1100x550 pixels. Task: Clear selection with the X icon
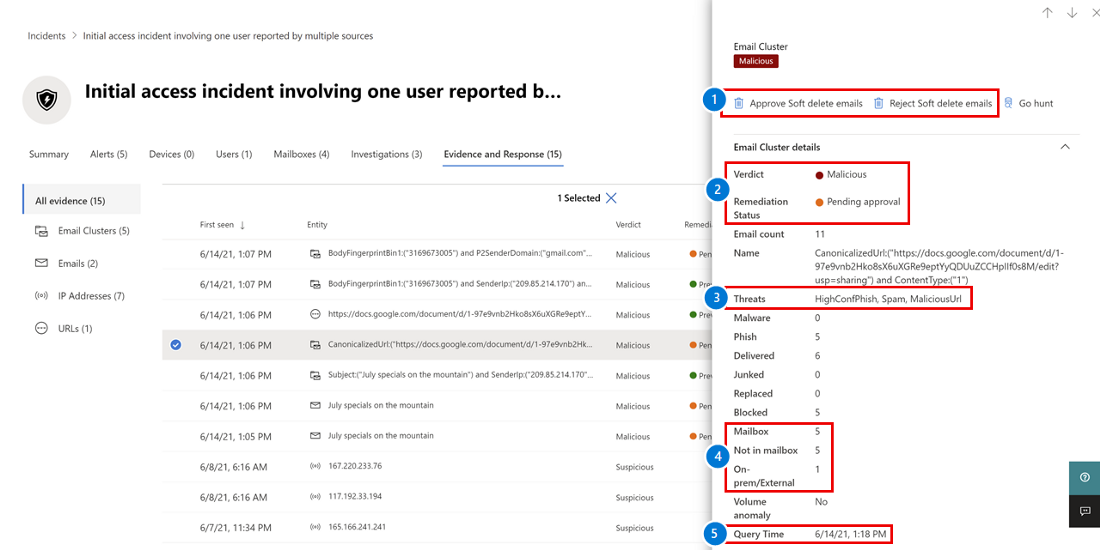611,198
